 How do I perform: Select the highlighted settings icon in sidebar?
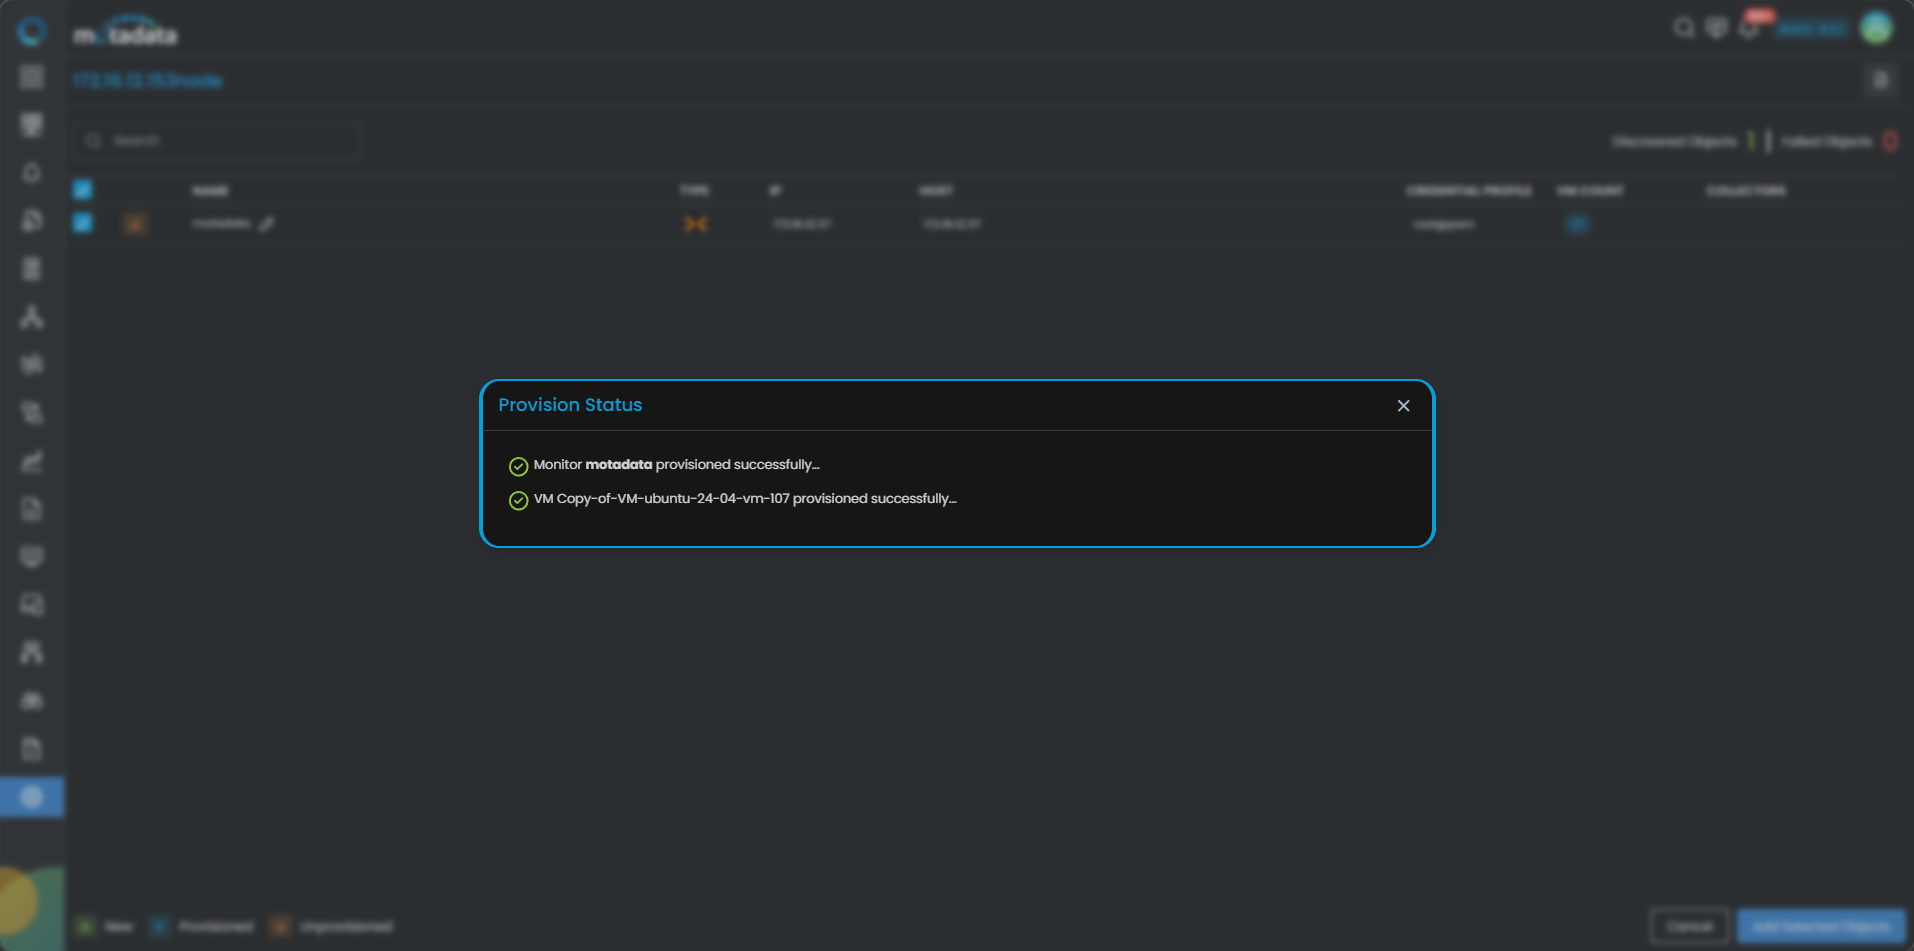[32, 797]
